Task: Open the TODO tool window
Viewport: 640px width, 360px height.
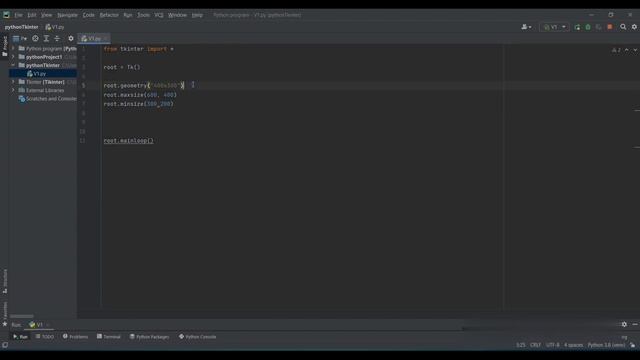Action: [x=44, y=337]
